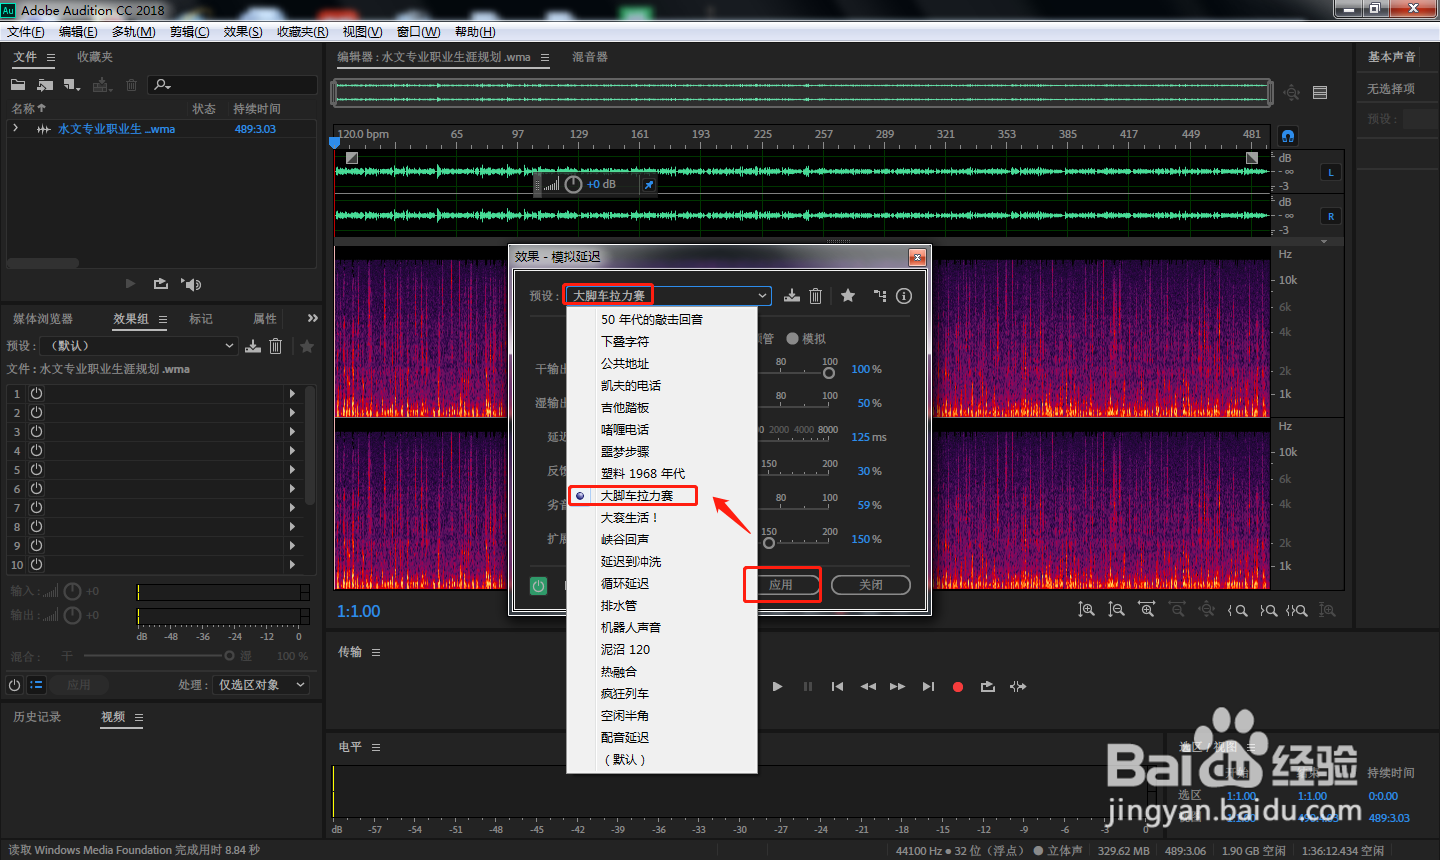This screenshot has height=860, width=1440.
Task: Toggle the rack power button at the panel bottom
Action: (14, 685)
